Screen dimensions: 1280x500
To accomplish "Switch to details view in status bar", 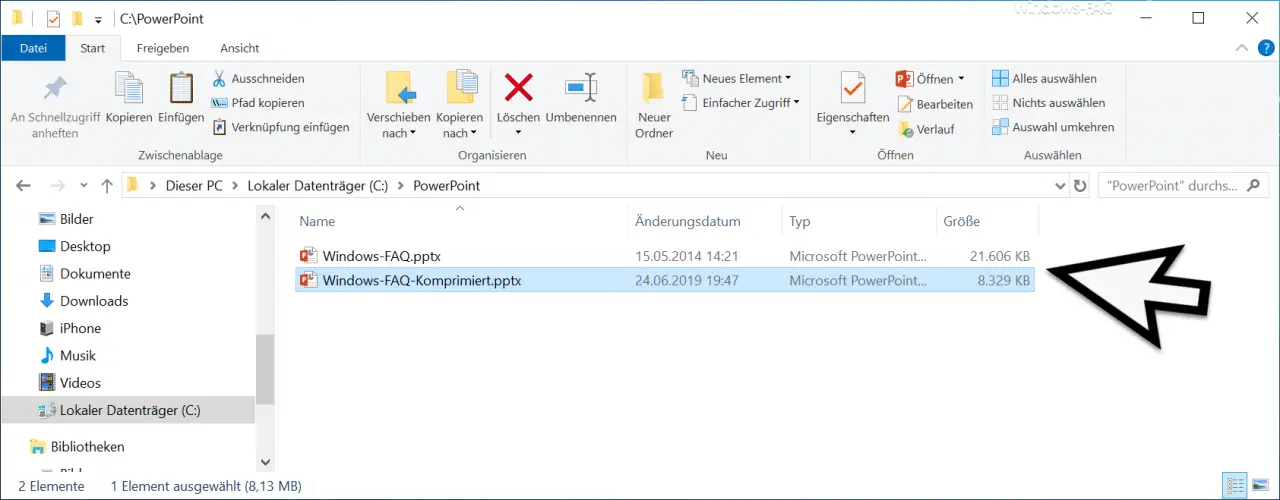I will (1235, 486).
